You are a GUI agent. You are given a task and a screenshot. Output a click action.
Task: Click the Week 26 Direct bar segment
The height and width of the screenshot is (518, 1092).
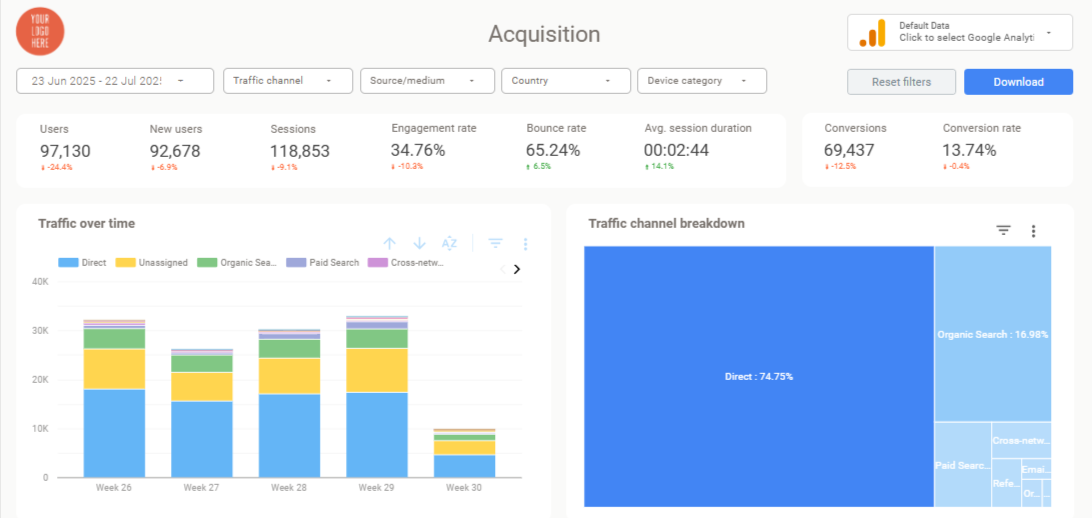click(x=114, y=433)
